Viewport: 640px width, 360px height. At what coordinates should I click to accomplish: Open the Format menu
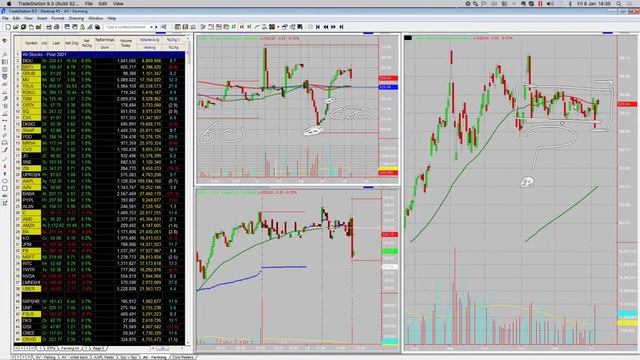(x=58, y=18)
